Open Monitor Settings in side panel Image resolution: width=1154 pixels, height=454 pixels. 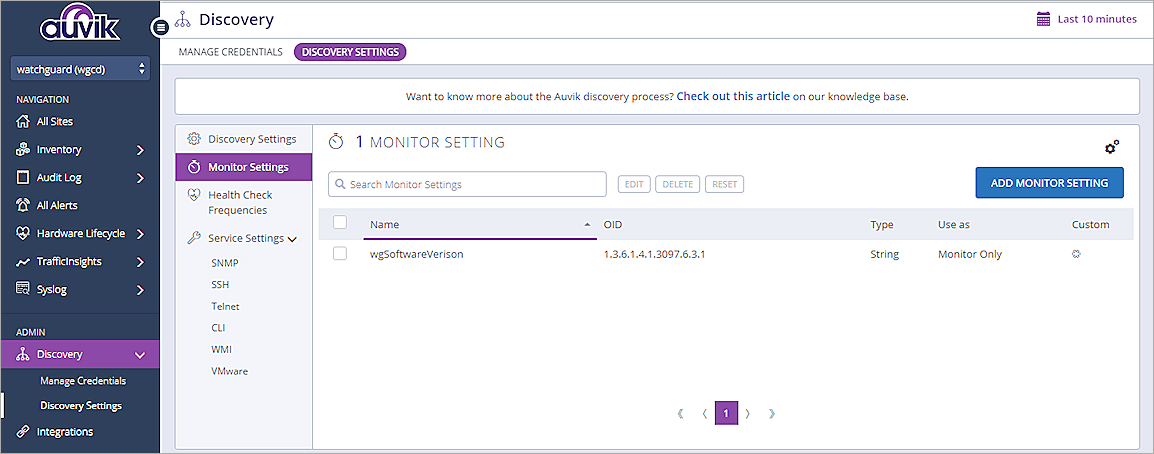click(x=244, y=167)
